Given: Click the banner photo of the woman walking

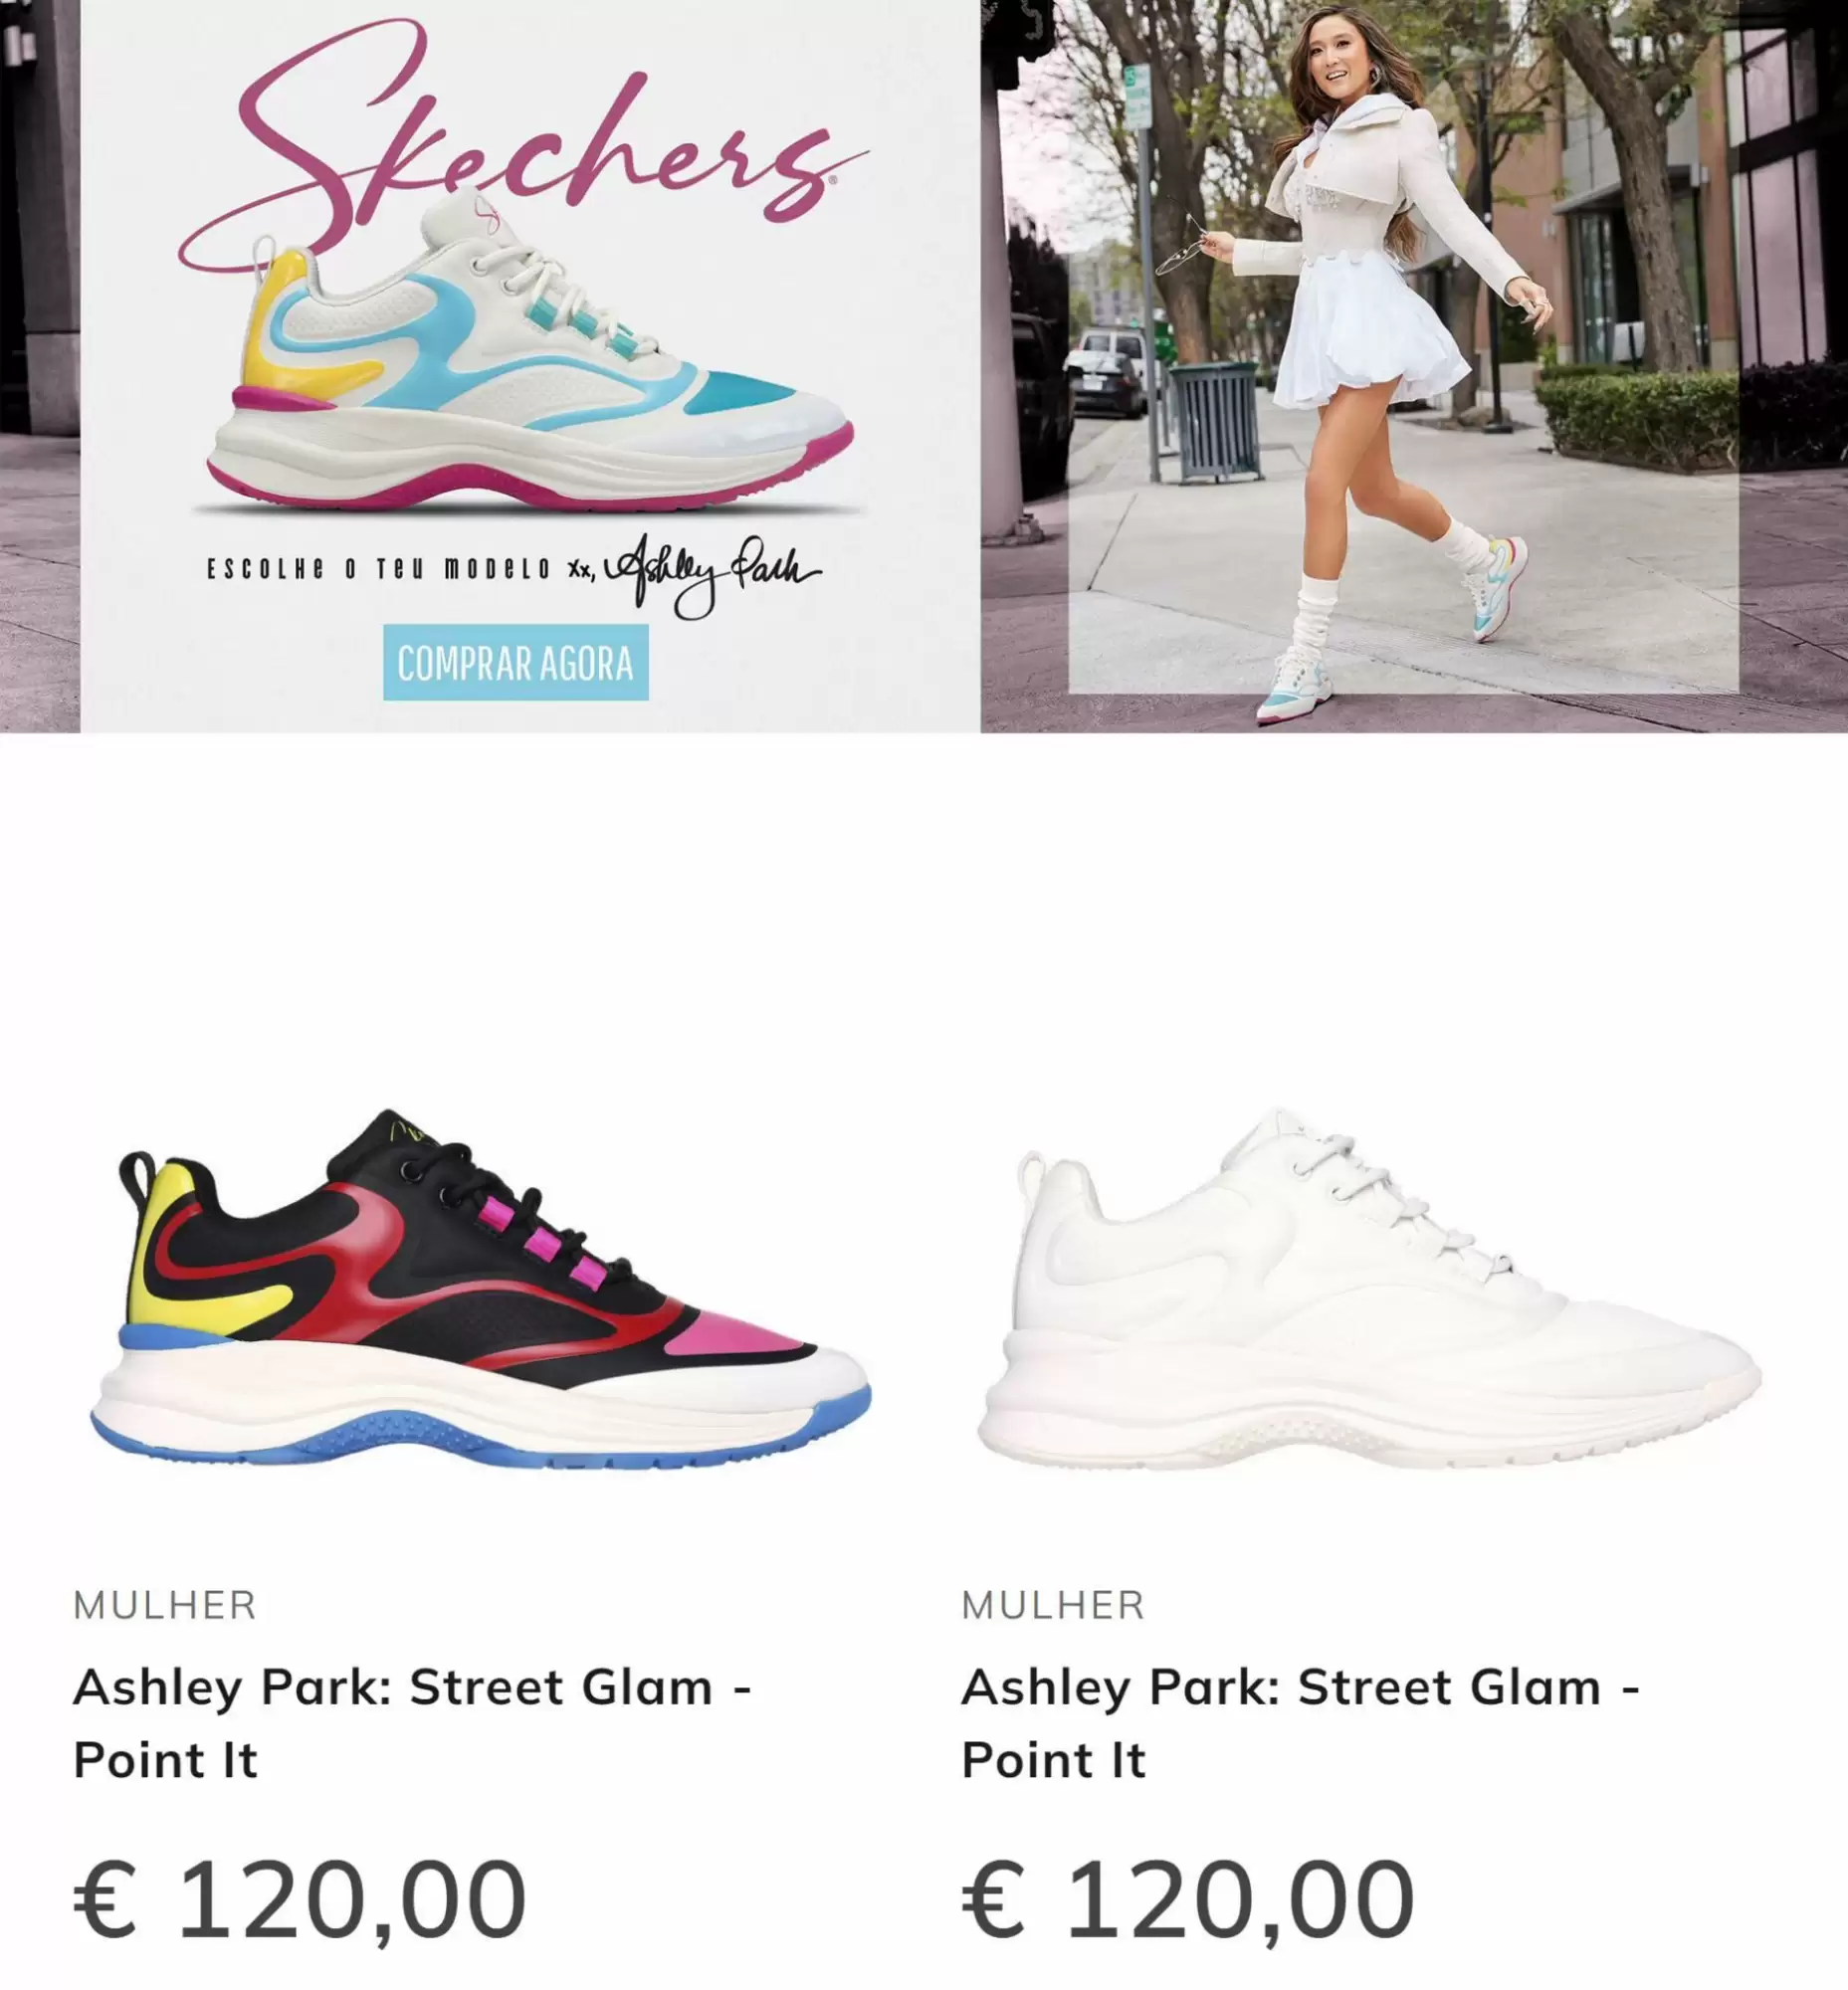Looking at the screenshot, I should pos(1414,366).
